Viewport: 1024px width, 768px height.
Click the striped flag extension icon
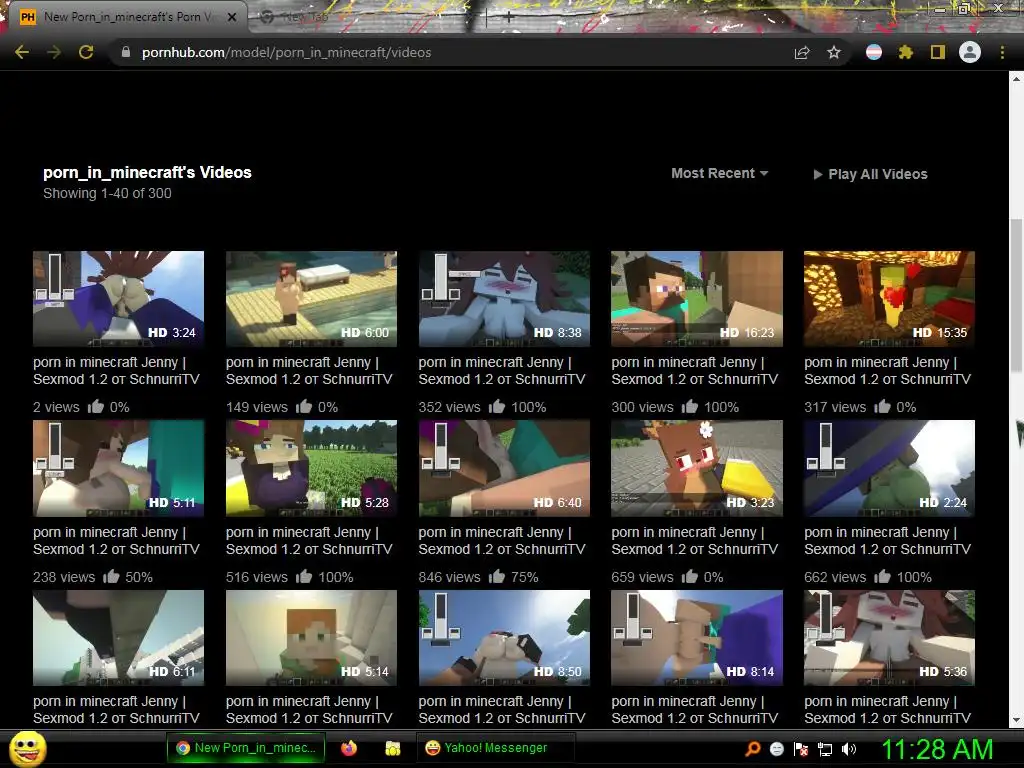point(874,52)
